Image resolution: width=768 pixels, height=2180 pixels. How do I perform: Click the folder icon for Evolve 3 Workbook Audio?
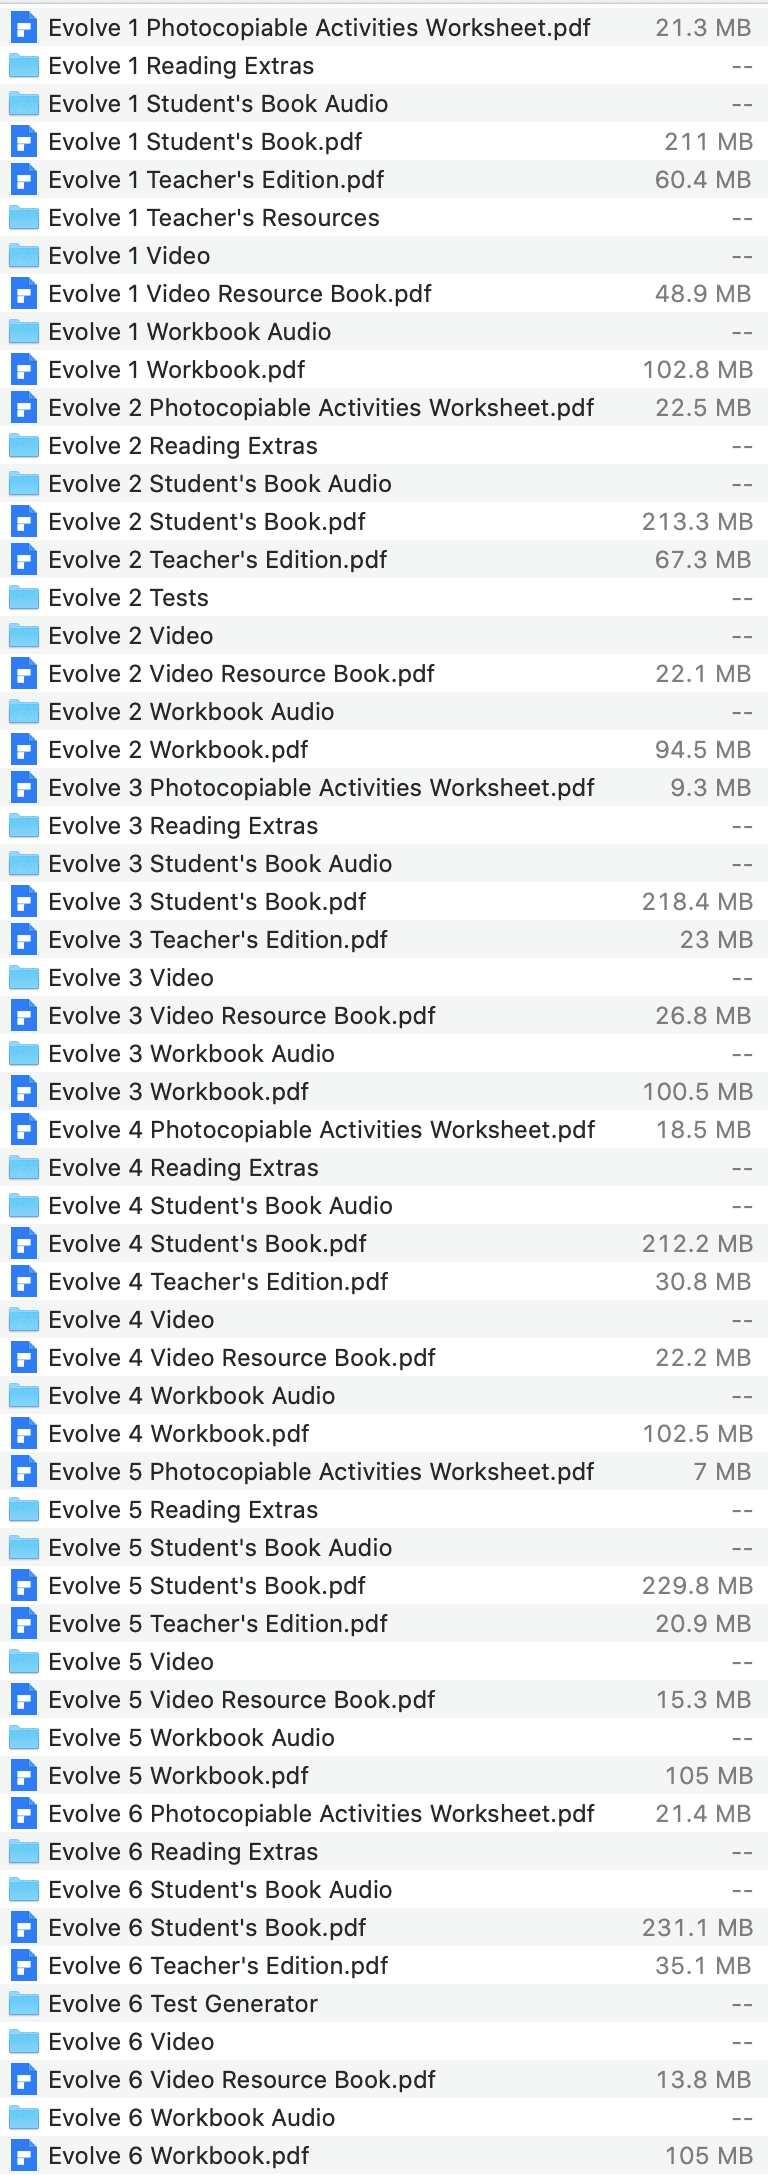click(23, 1054)
